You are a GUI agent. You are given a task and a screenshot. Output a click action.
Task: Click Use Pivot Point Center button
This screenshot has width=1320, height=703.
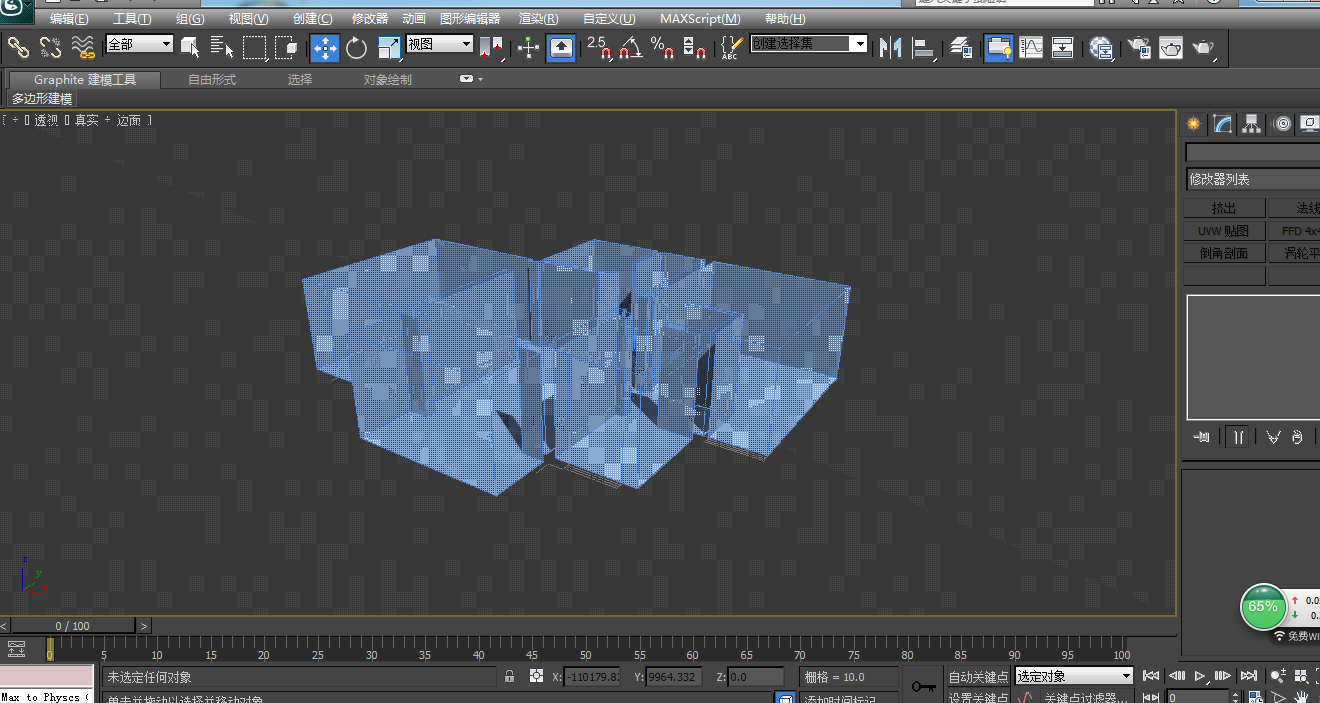pos(491,46)
